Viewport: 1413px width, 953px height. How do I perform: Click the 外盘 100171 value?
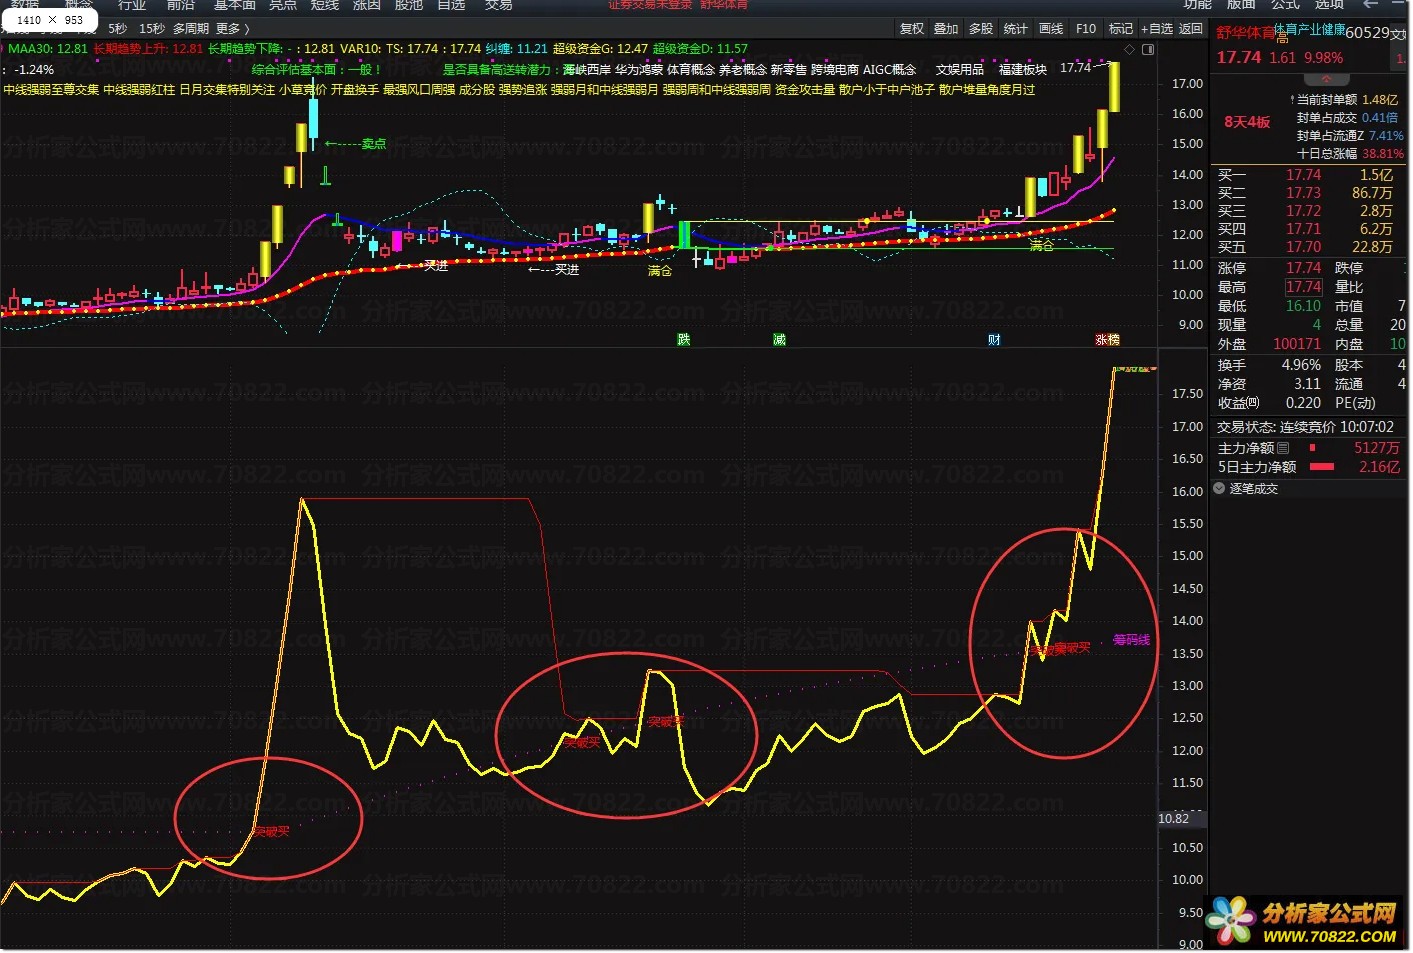(x=1297, y=344)
